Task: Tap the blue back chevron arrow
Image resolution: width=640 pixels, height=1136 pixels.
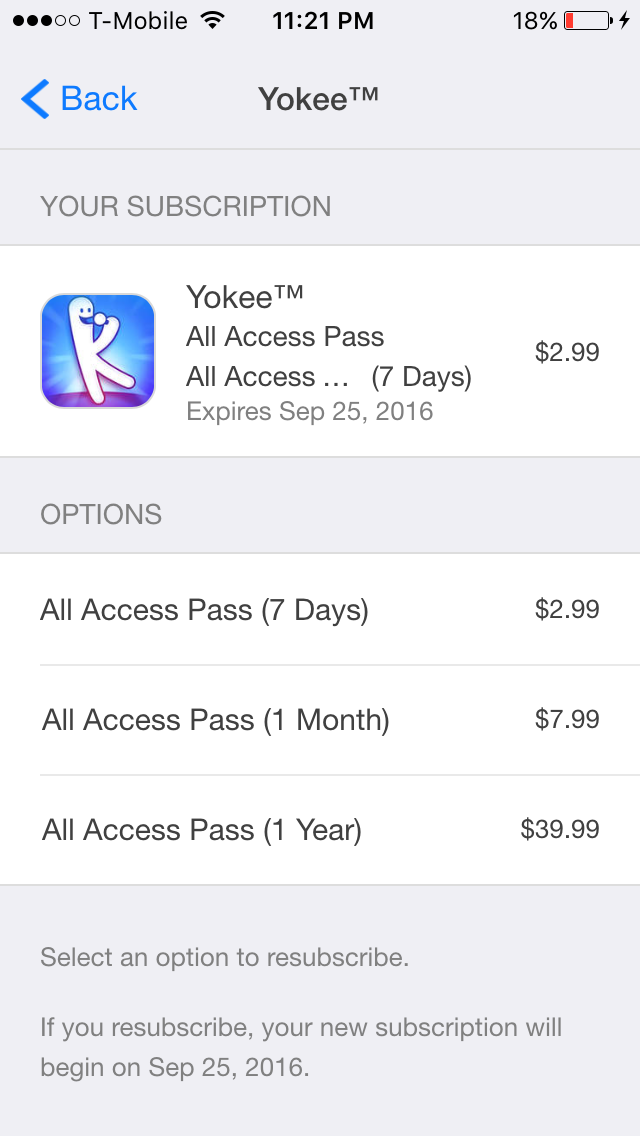Action: [34, 99]
